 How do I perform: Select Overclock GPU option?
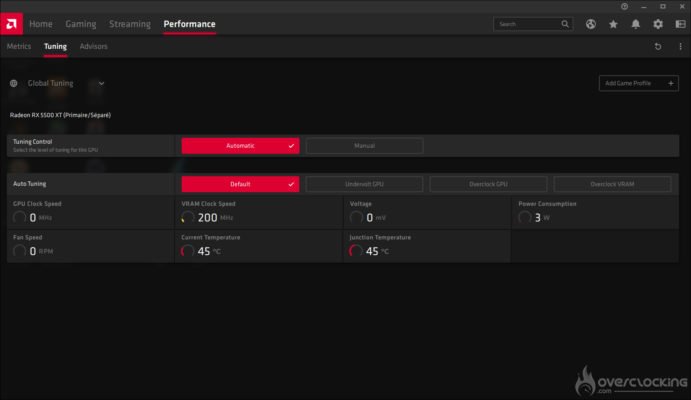[x=488, y=184]
